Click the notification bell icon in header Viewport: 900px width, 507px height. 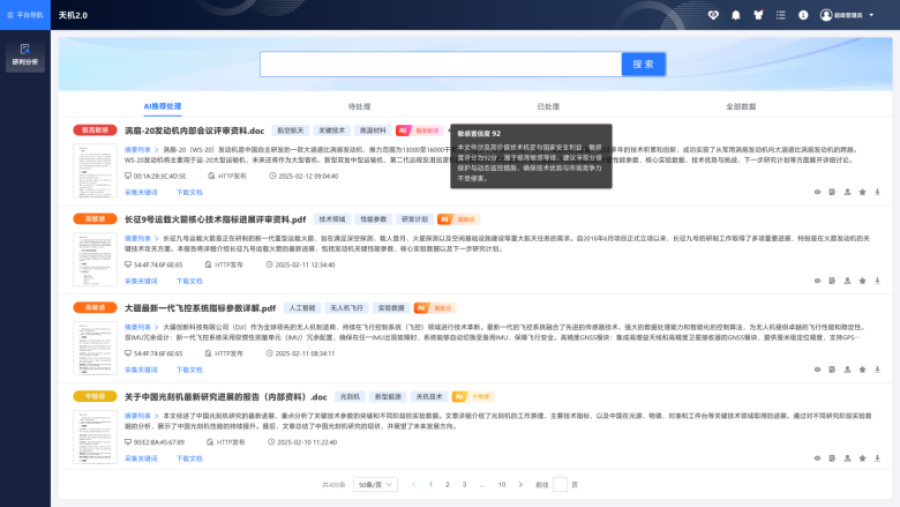click(736, 15)
